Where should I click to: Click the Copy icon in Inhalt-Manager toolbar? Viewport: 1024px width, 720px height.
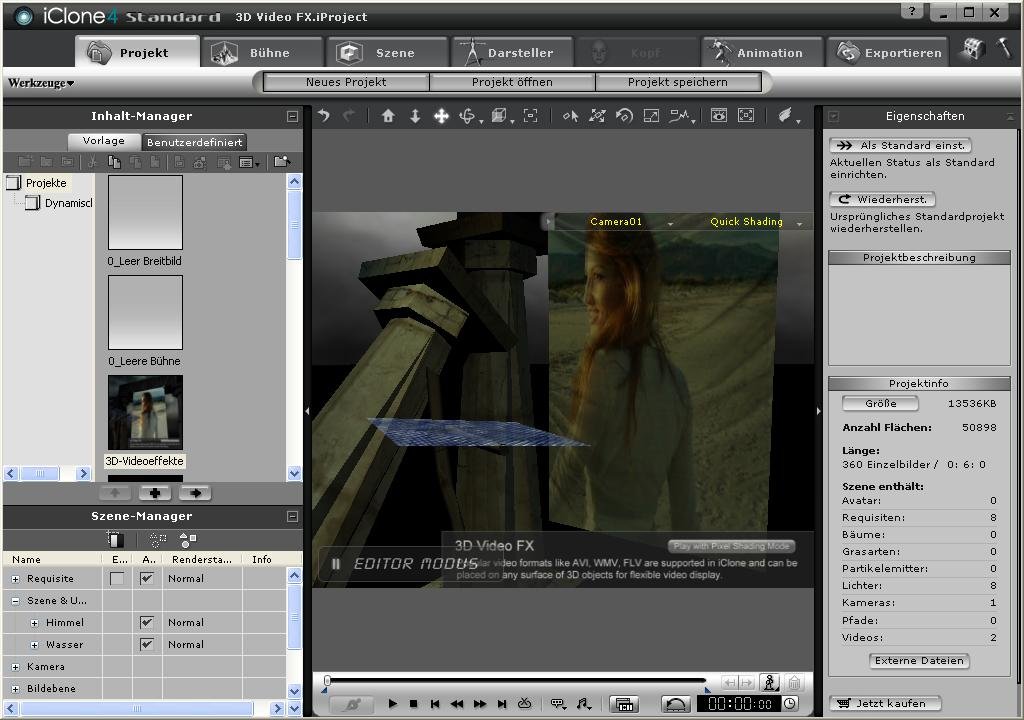[114, 162]
